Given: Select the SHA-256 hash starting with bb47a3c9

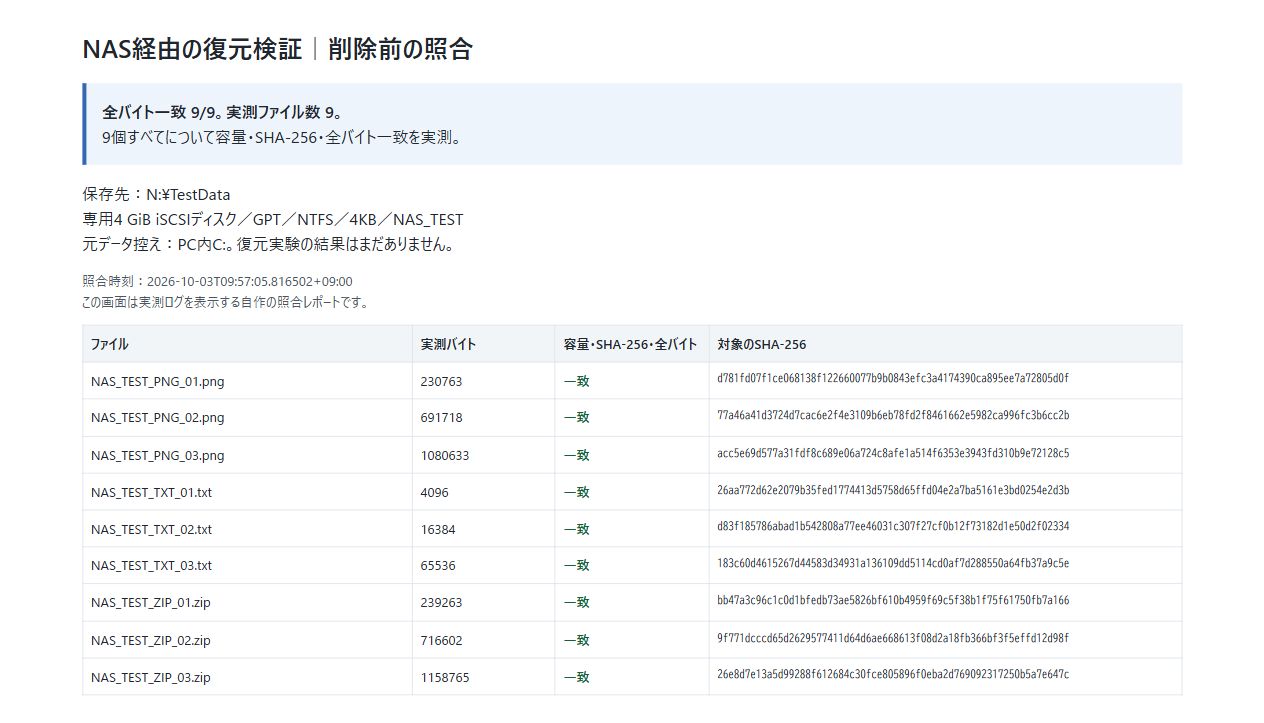Looking at the screenshot, I should pos(893,600).
